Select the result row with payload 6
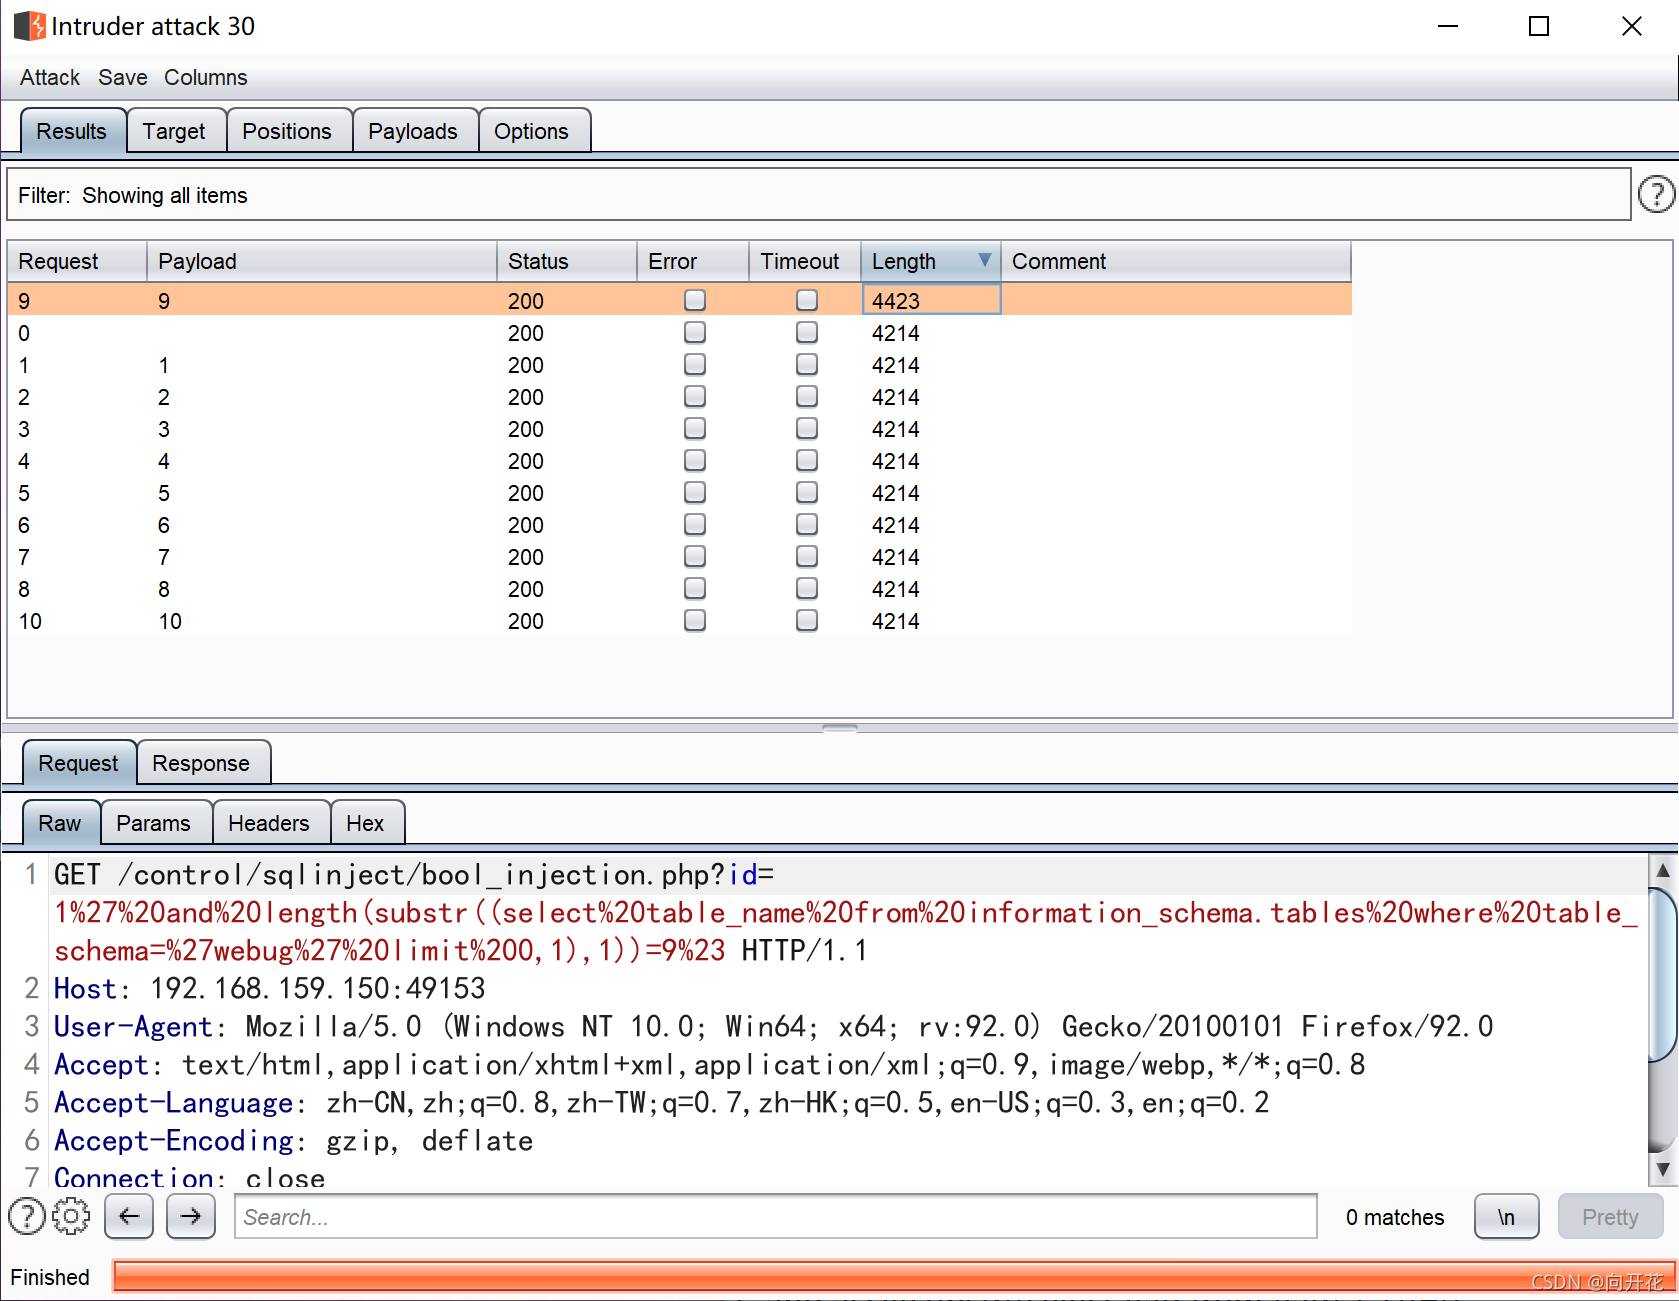This screenshot has height=1301, width=1679. pos(679,524)
